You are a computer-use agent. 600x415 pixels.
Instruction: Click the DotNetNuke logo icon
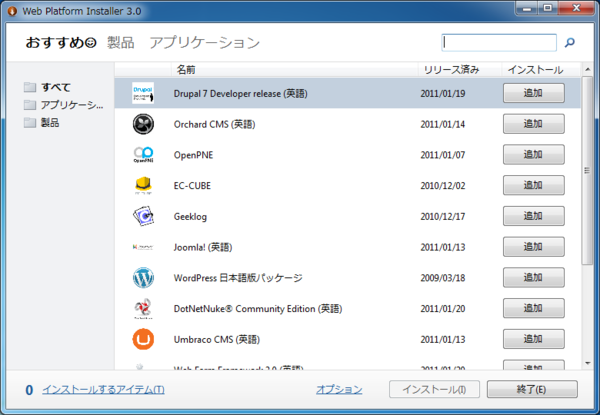pos(143,308)
